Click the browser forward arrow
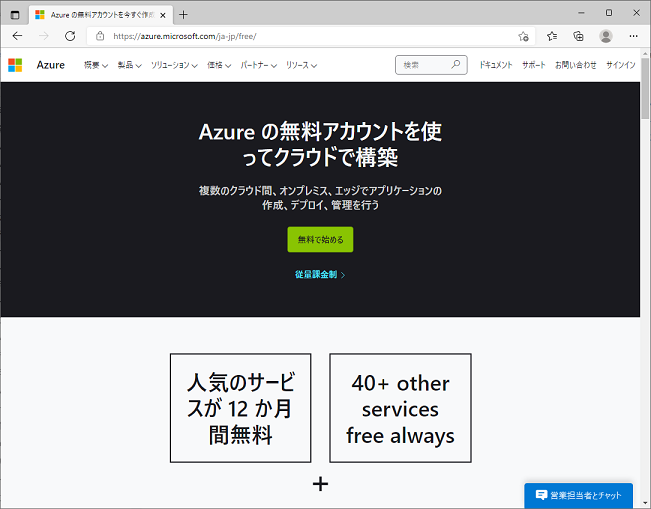 coord(44,36)
